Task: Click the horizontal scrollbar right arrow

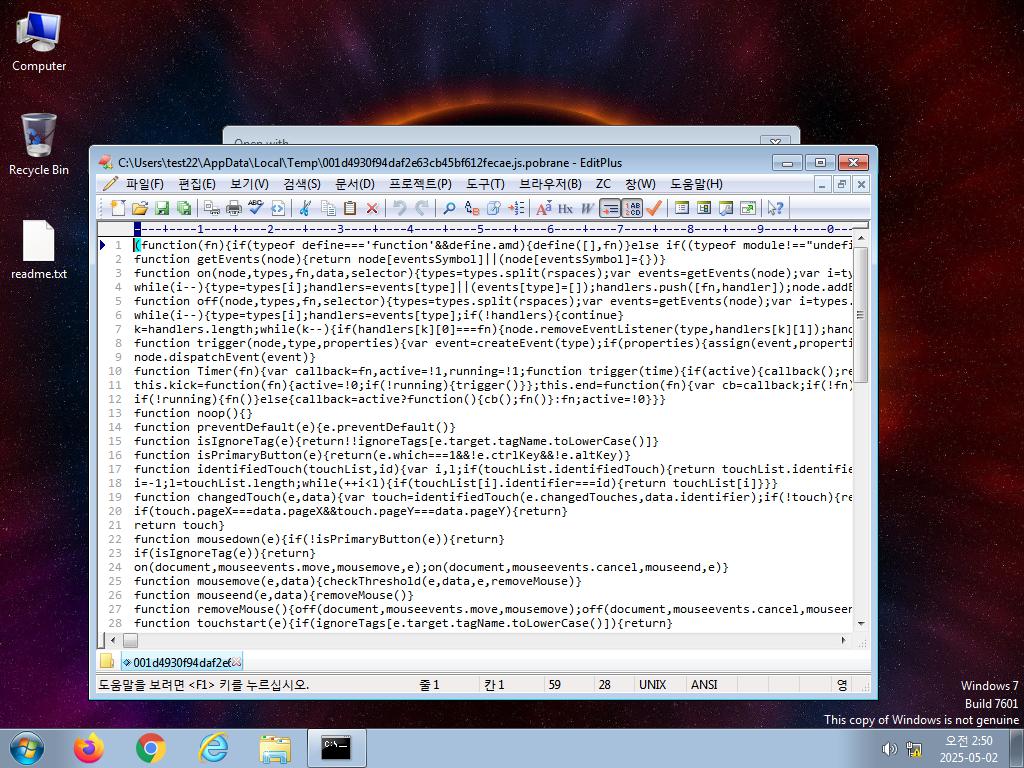Action: tap(843, 641)
